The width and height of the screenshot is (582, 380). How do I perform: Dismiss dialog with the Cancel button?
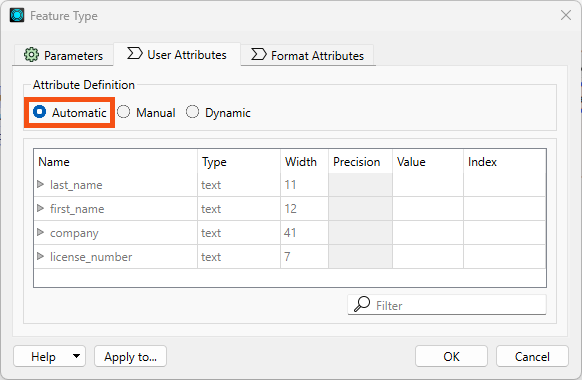532,356
